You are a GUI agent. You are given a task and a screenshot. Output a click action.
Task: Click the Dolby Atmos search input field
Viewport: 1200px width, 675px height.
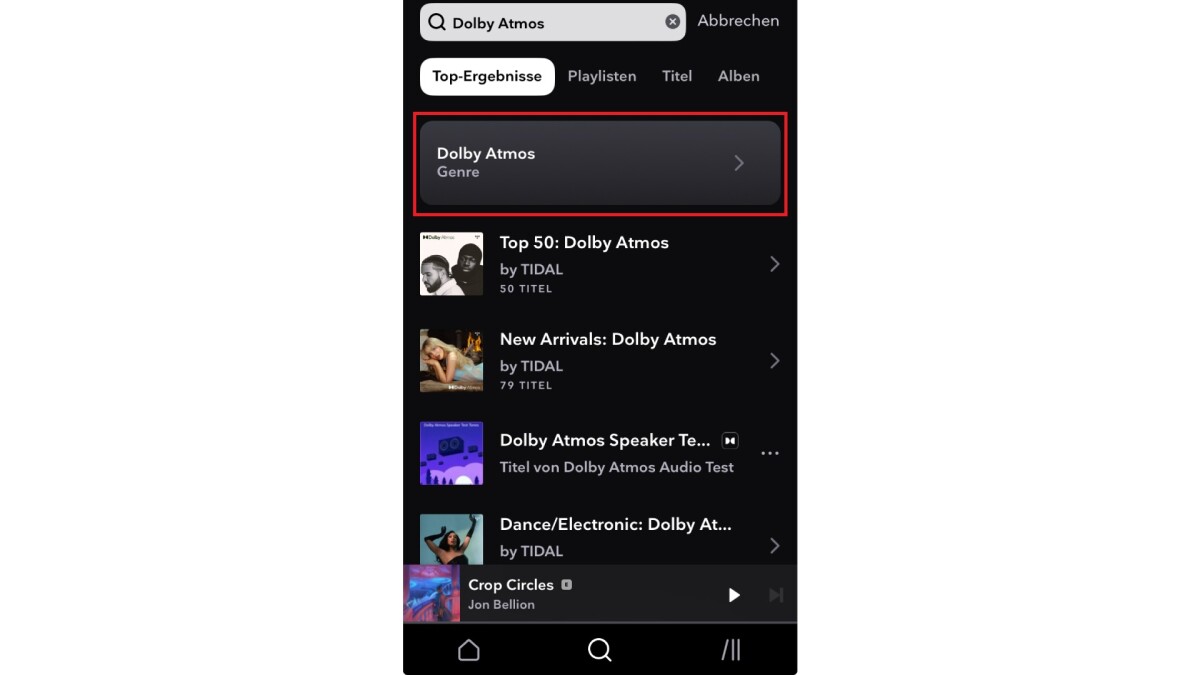pos(553,22)
